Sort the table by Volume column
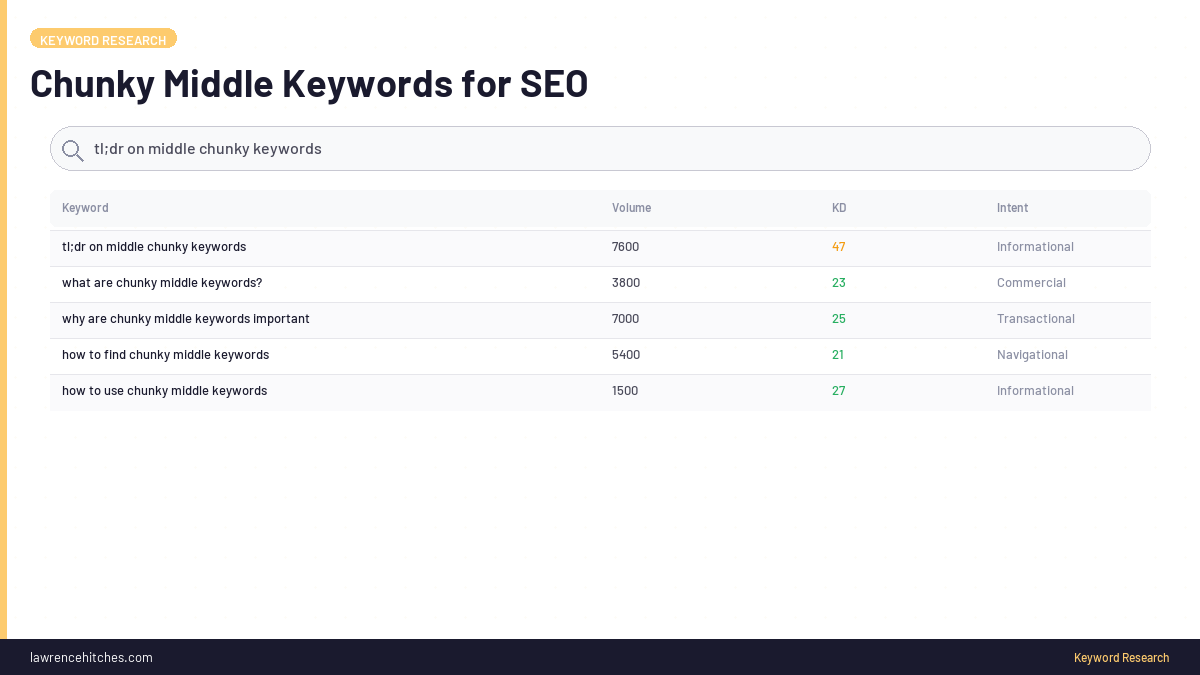Screen dimensions: 1200x675 coord(631,207)
